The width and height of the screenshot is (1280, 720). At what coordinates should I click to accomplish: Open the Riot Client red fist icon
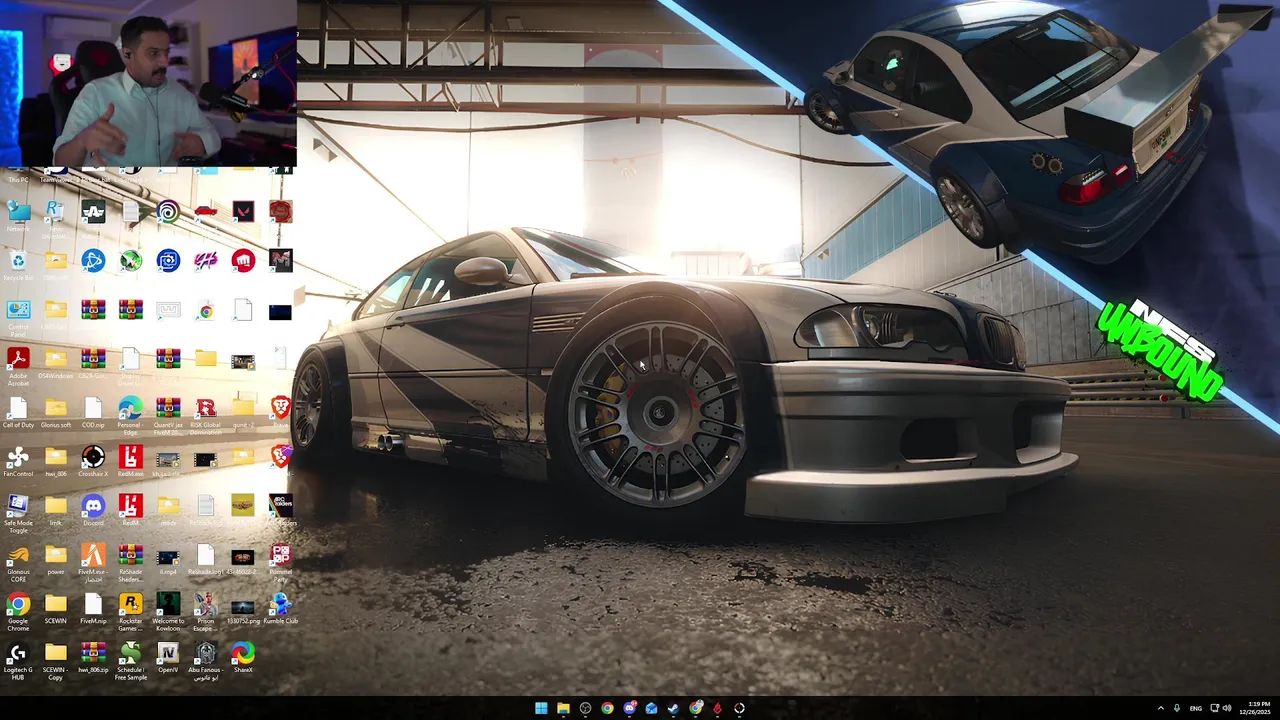pyautogui.click(x=243, y=261)
